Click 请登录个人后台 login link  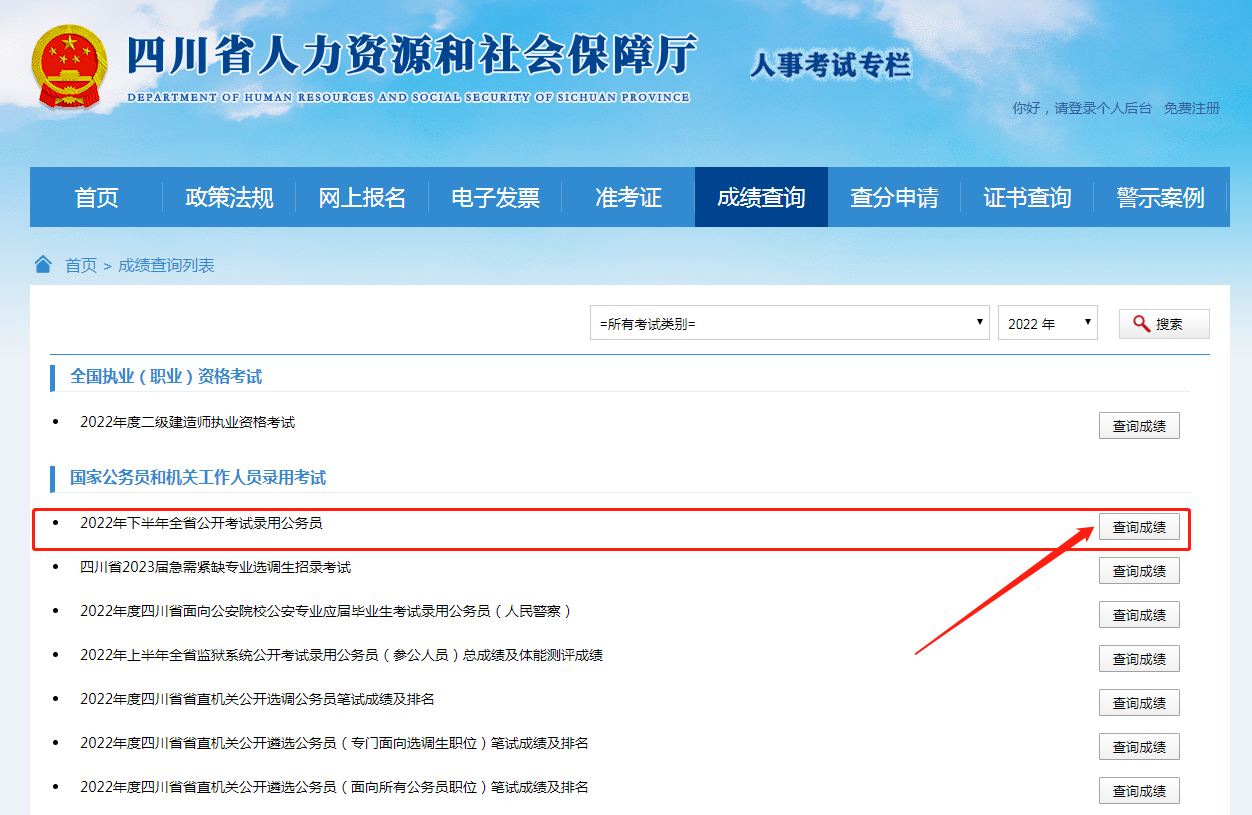coord(1103,108)
